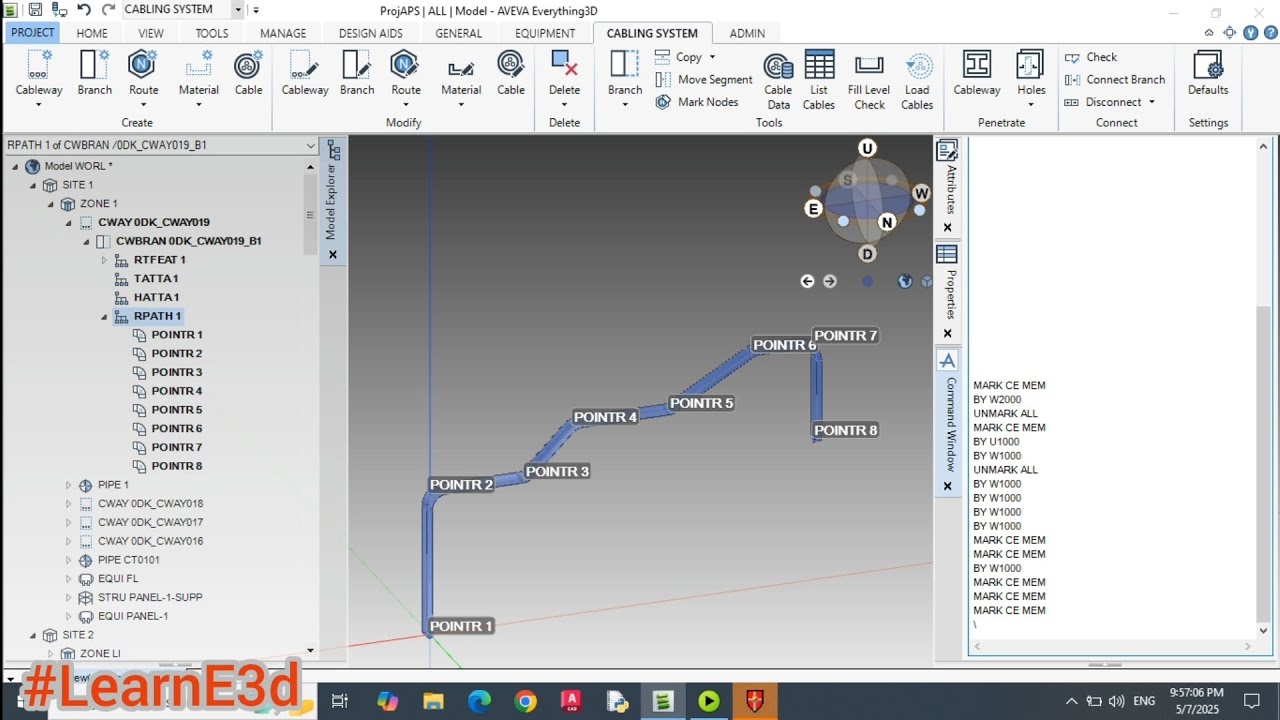This screenshot has height=720, width=1280.
Task: Open the Windows notification center
Action: point(1251,701)
